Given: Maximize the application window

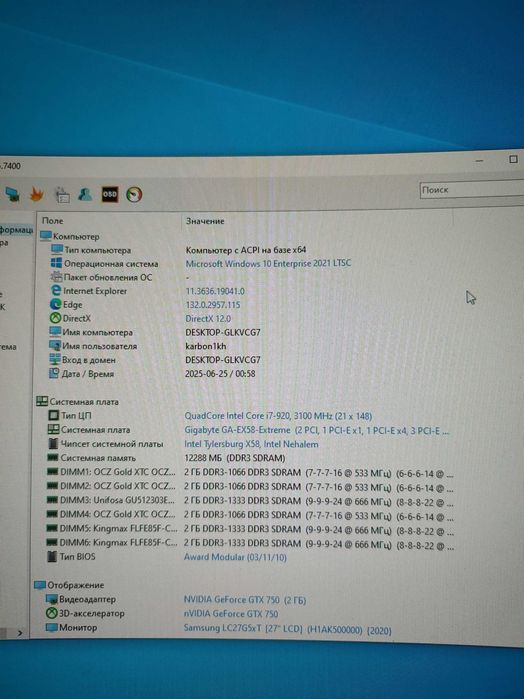Looking at the screenshot, I should click(x=513, y=159).
